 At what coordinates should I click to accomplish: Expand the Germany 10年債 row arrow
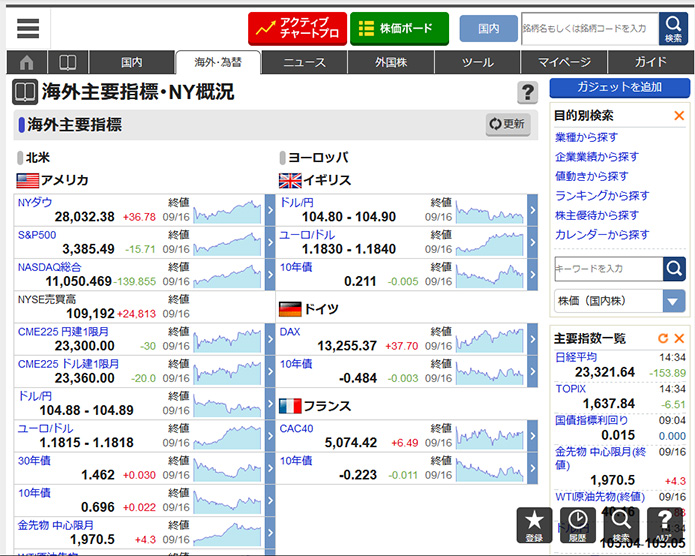pyautogui.click(x=533, y=372)
